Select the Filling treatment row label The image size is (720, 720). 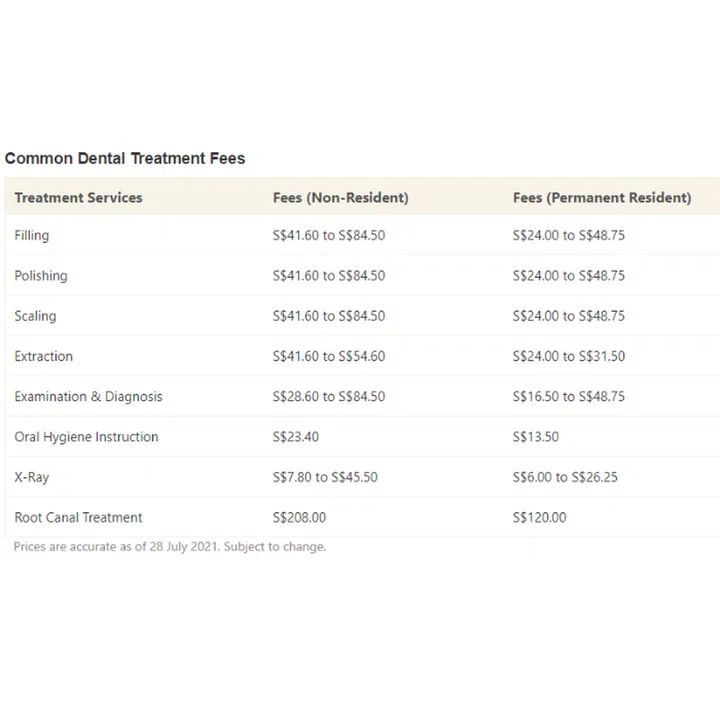[x=32, y=236]
